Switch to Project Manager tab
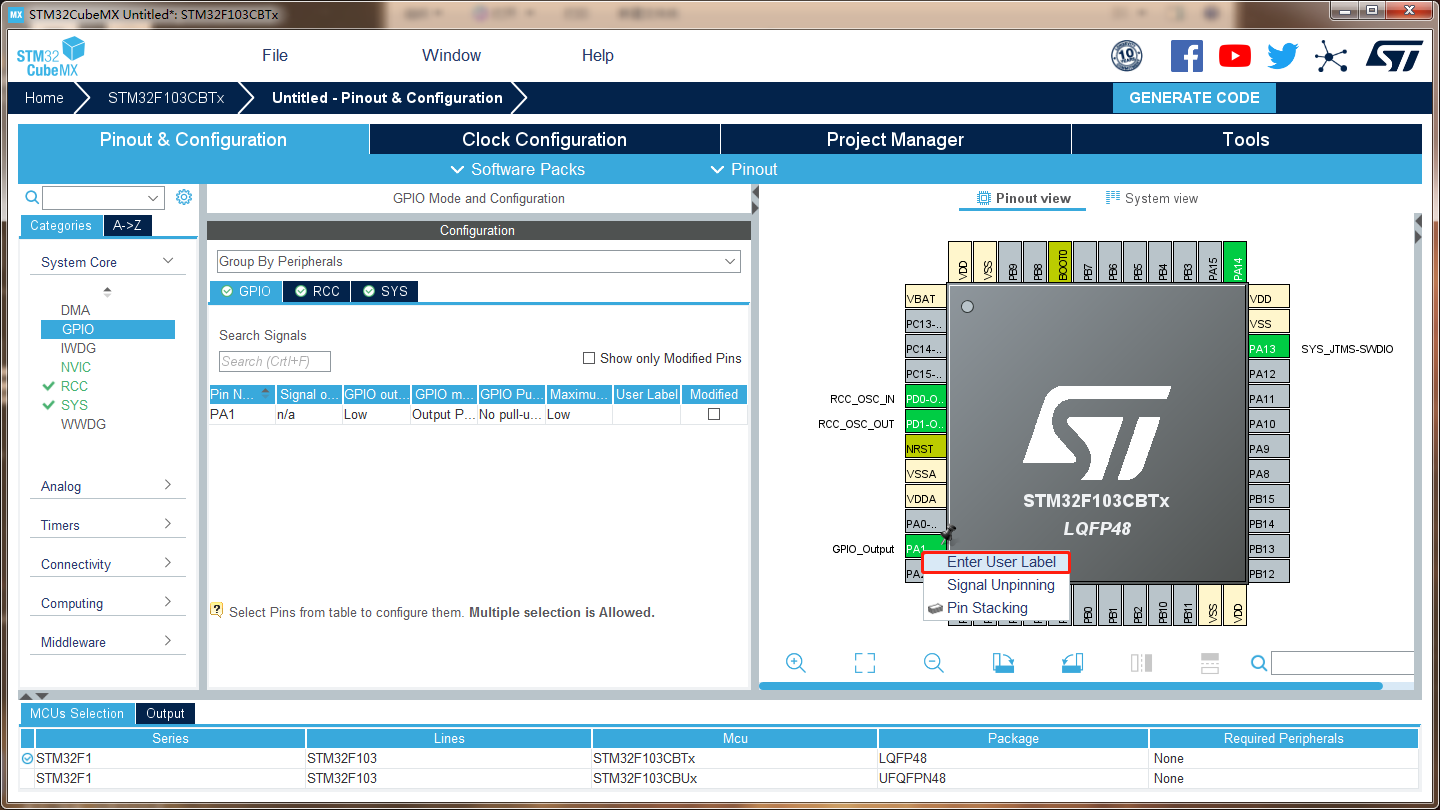The image size is (1440, 810). [895, 140]
